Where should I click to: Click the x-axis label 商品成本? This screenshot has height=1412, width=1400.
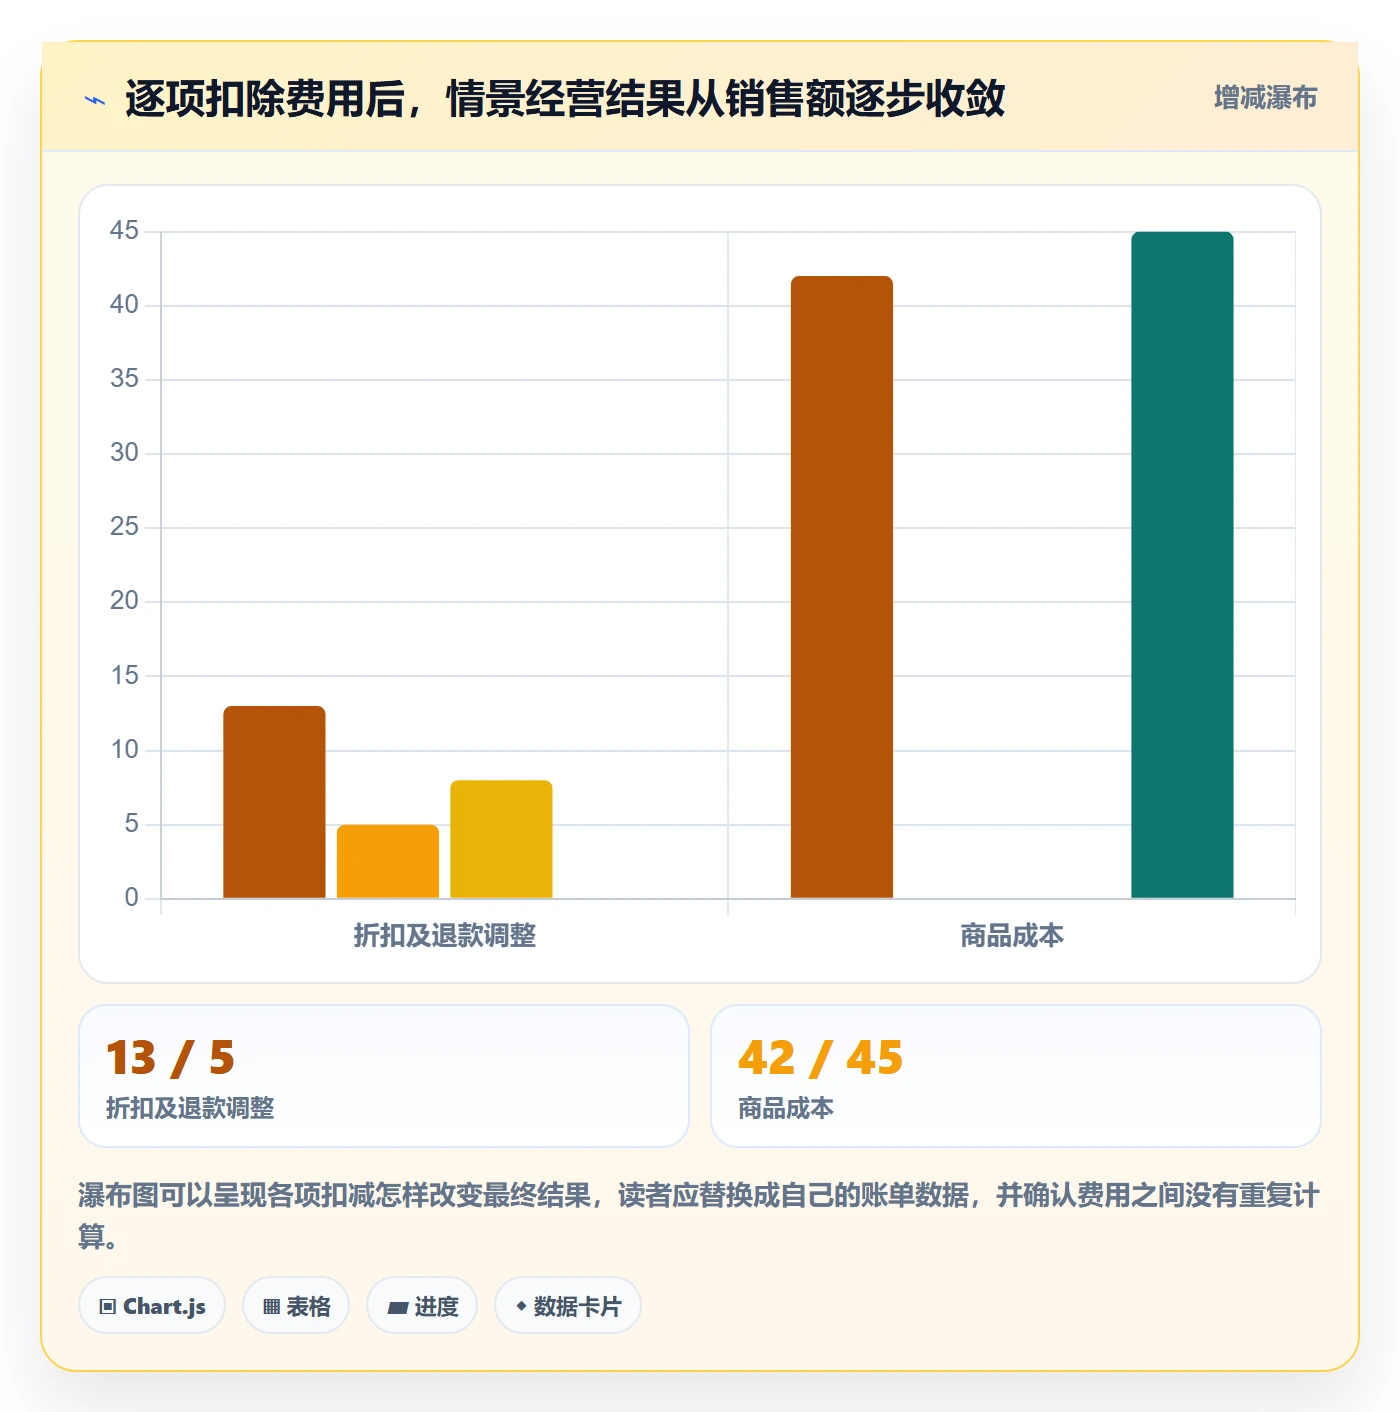(1012, 936)
